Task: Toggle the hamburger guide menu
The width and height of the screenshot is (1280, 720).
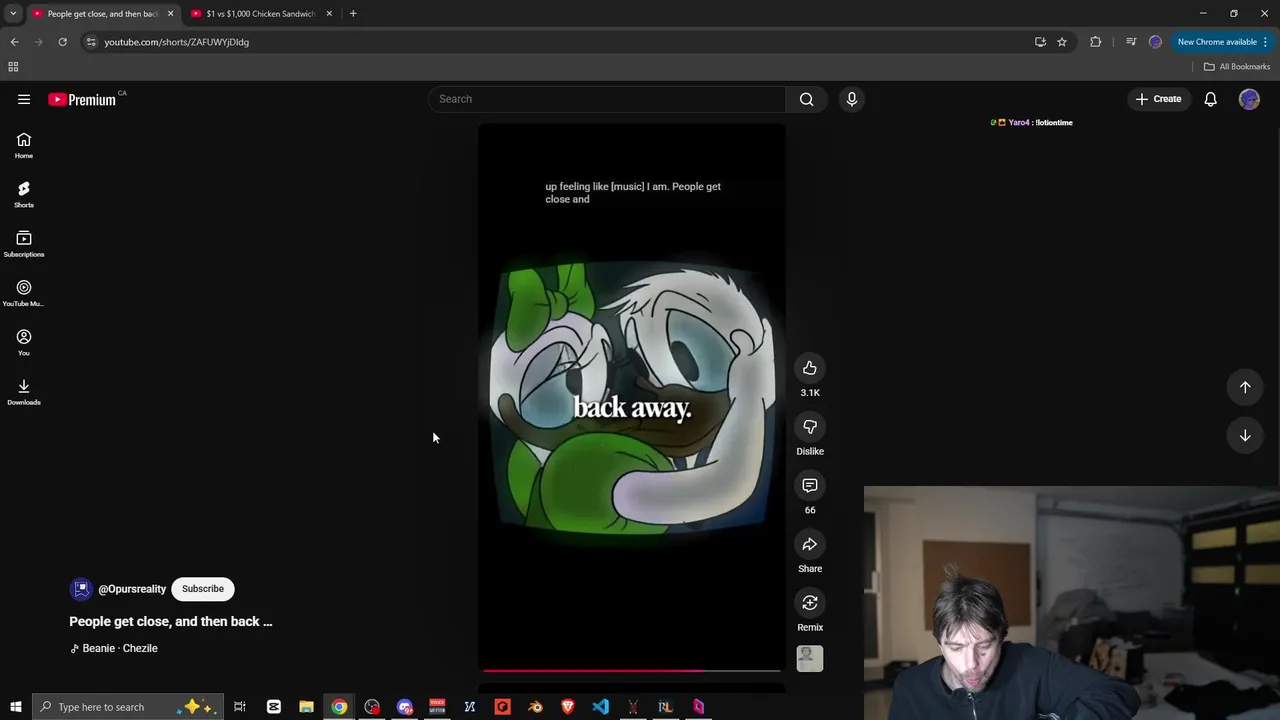Action: pos(24,99)
